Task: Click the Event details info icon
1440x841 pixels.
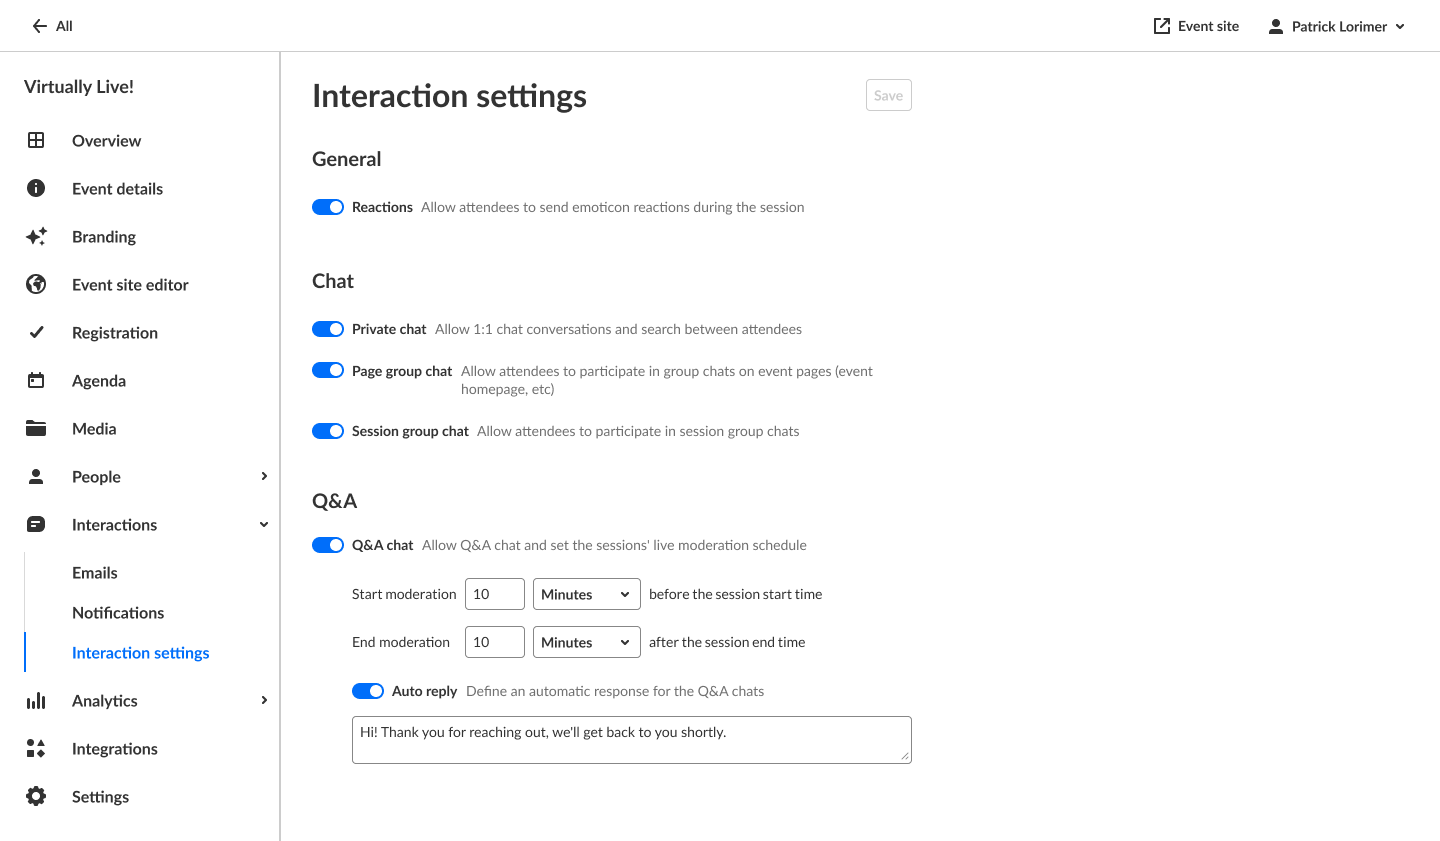Action: [x=36, y=188]
